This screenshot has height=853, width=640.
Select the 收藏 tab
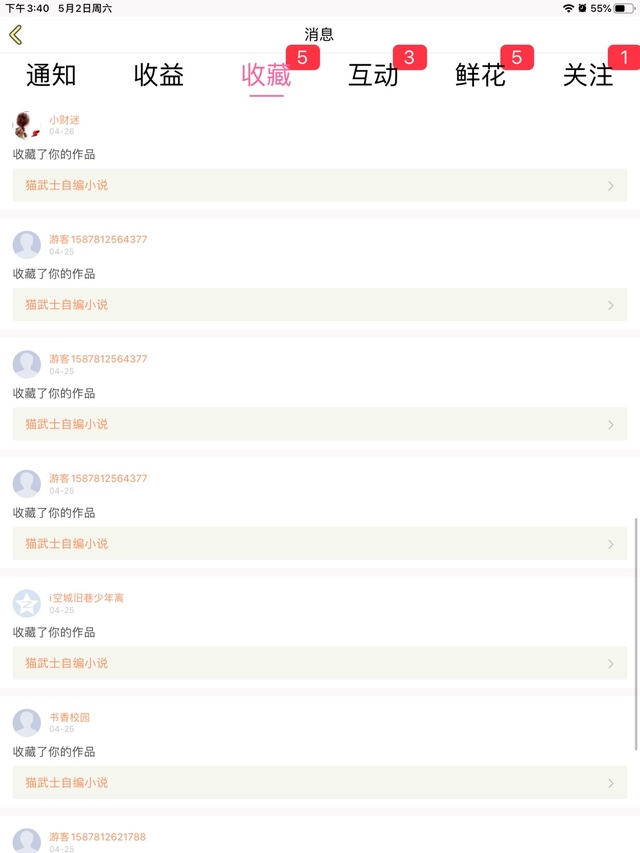pos(266,75)
